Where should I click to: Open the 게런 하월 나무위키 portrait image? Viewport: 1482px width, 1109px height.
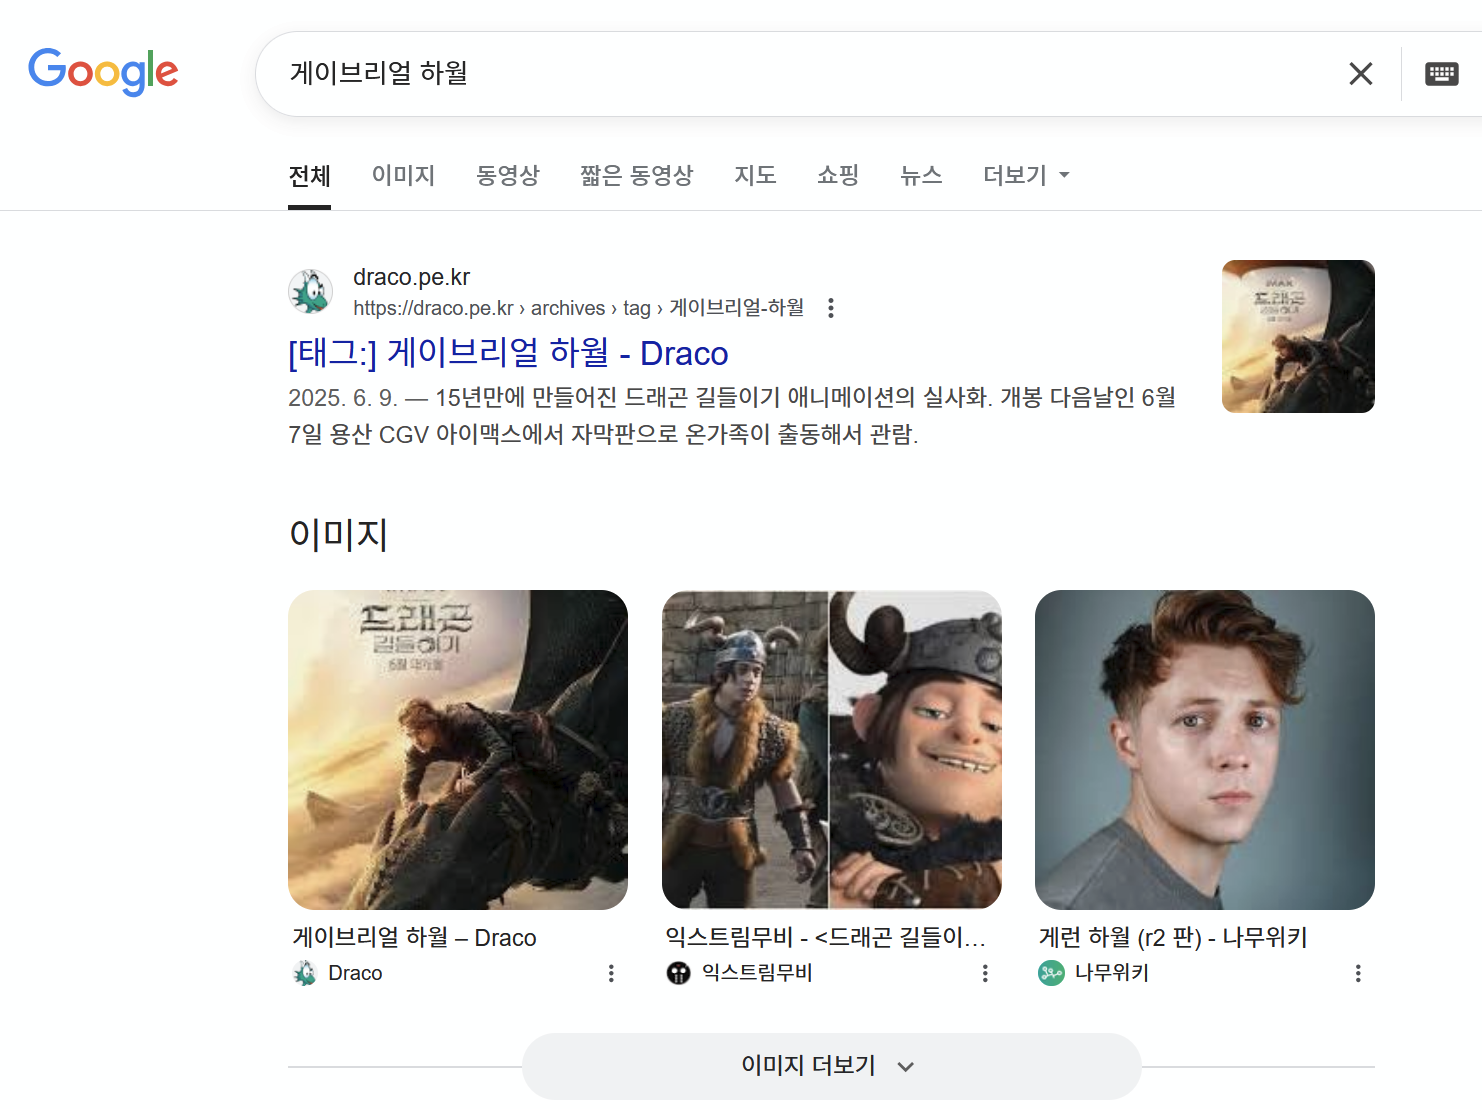click(x=1205, y=750)
